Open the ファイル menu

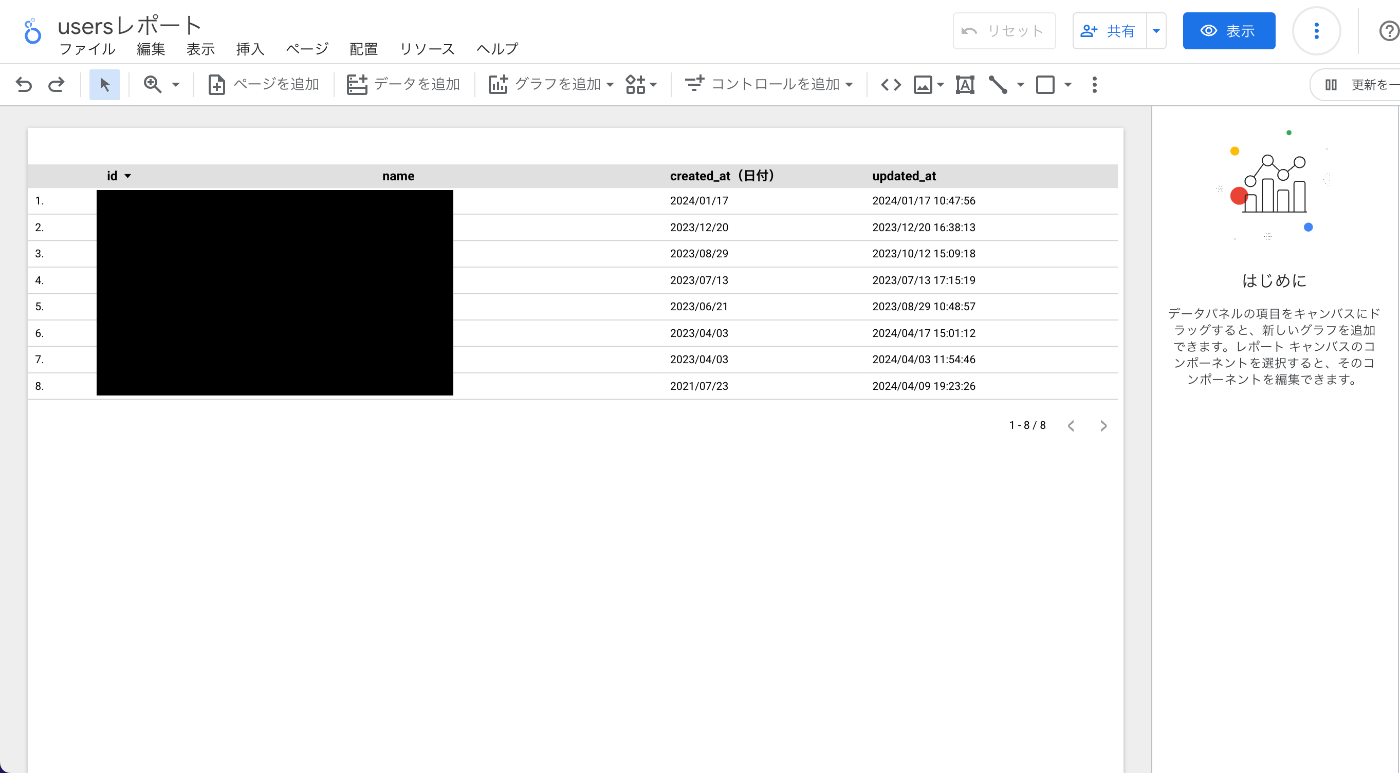pos(87,49)
